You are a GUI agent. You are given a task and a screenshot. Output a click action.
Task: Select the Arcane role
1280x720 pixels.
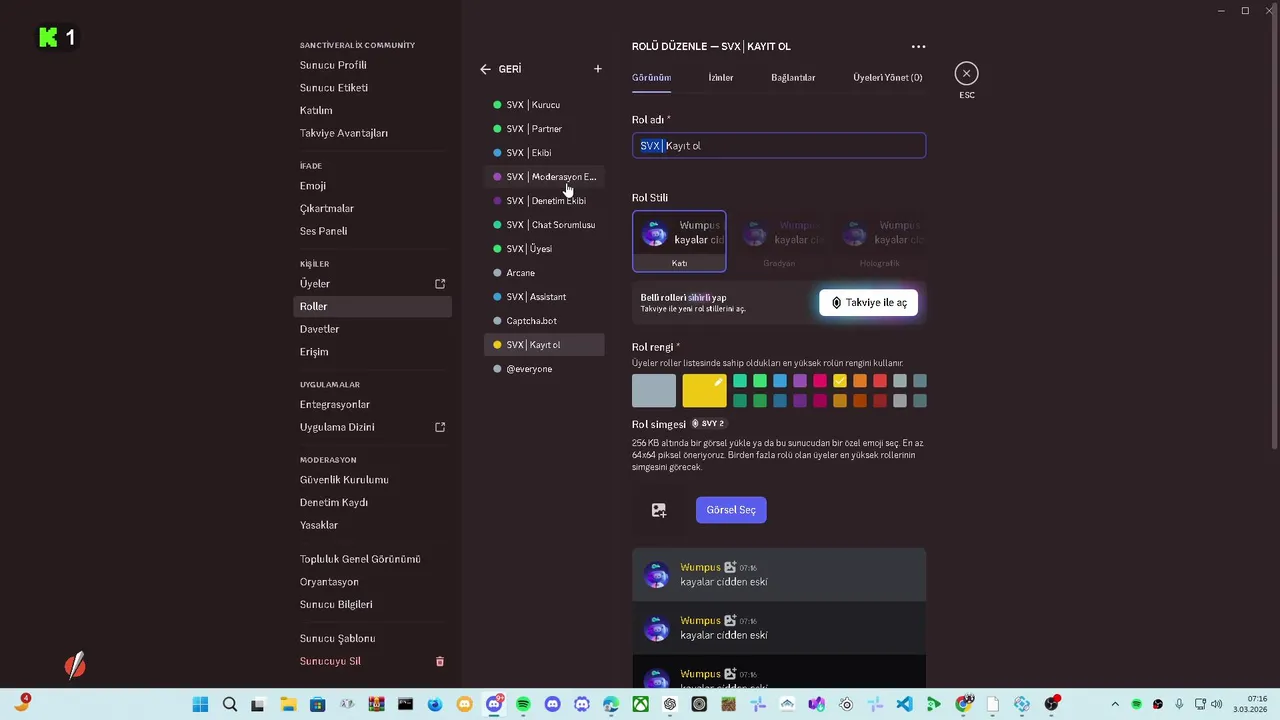[x=544, y=273]
